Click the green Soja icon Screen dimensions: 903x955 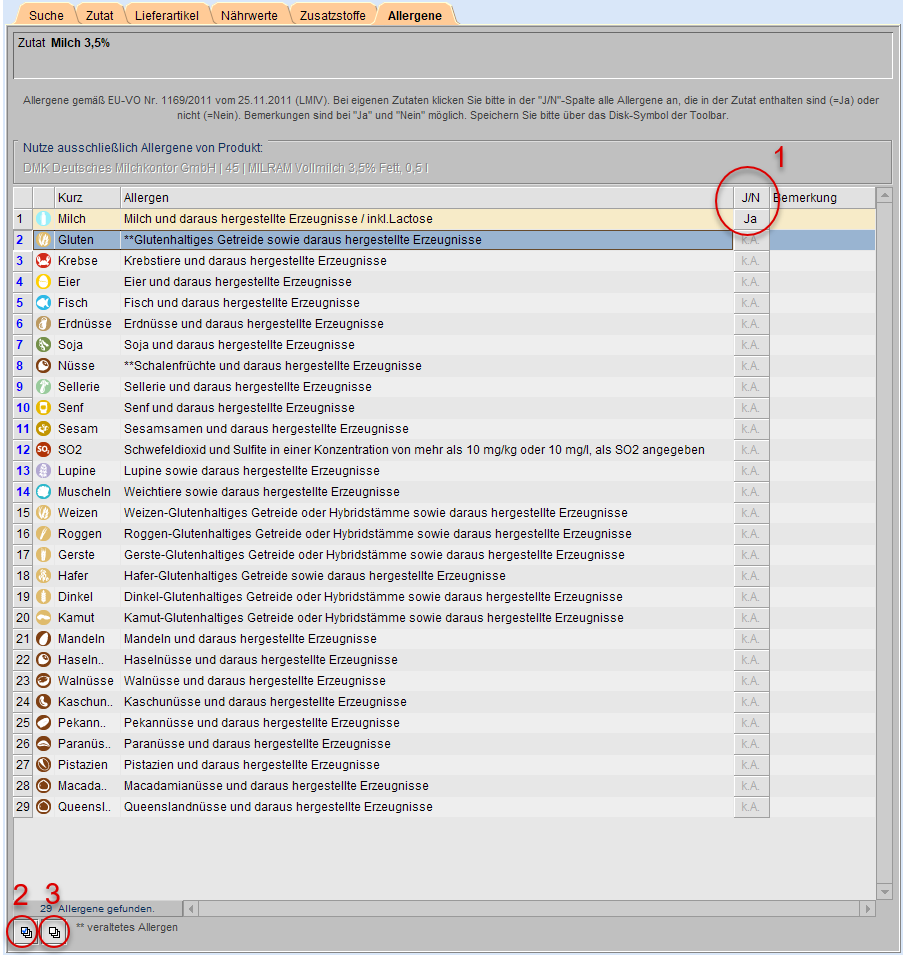tap(43, 345)
